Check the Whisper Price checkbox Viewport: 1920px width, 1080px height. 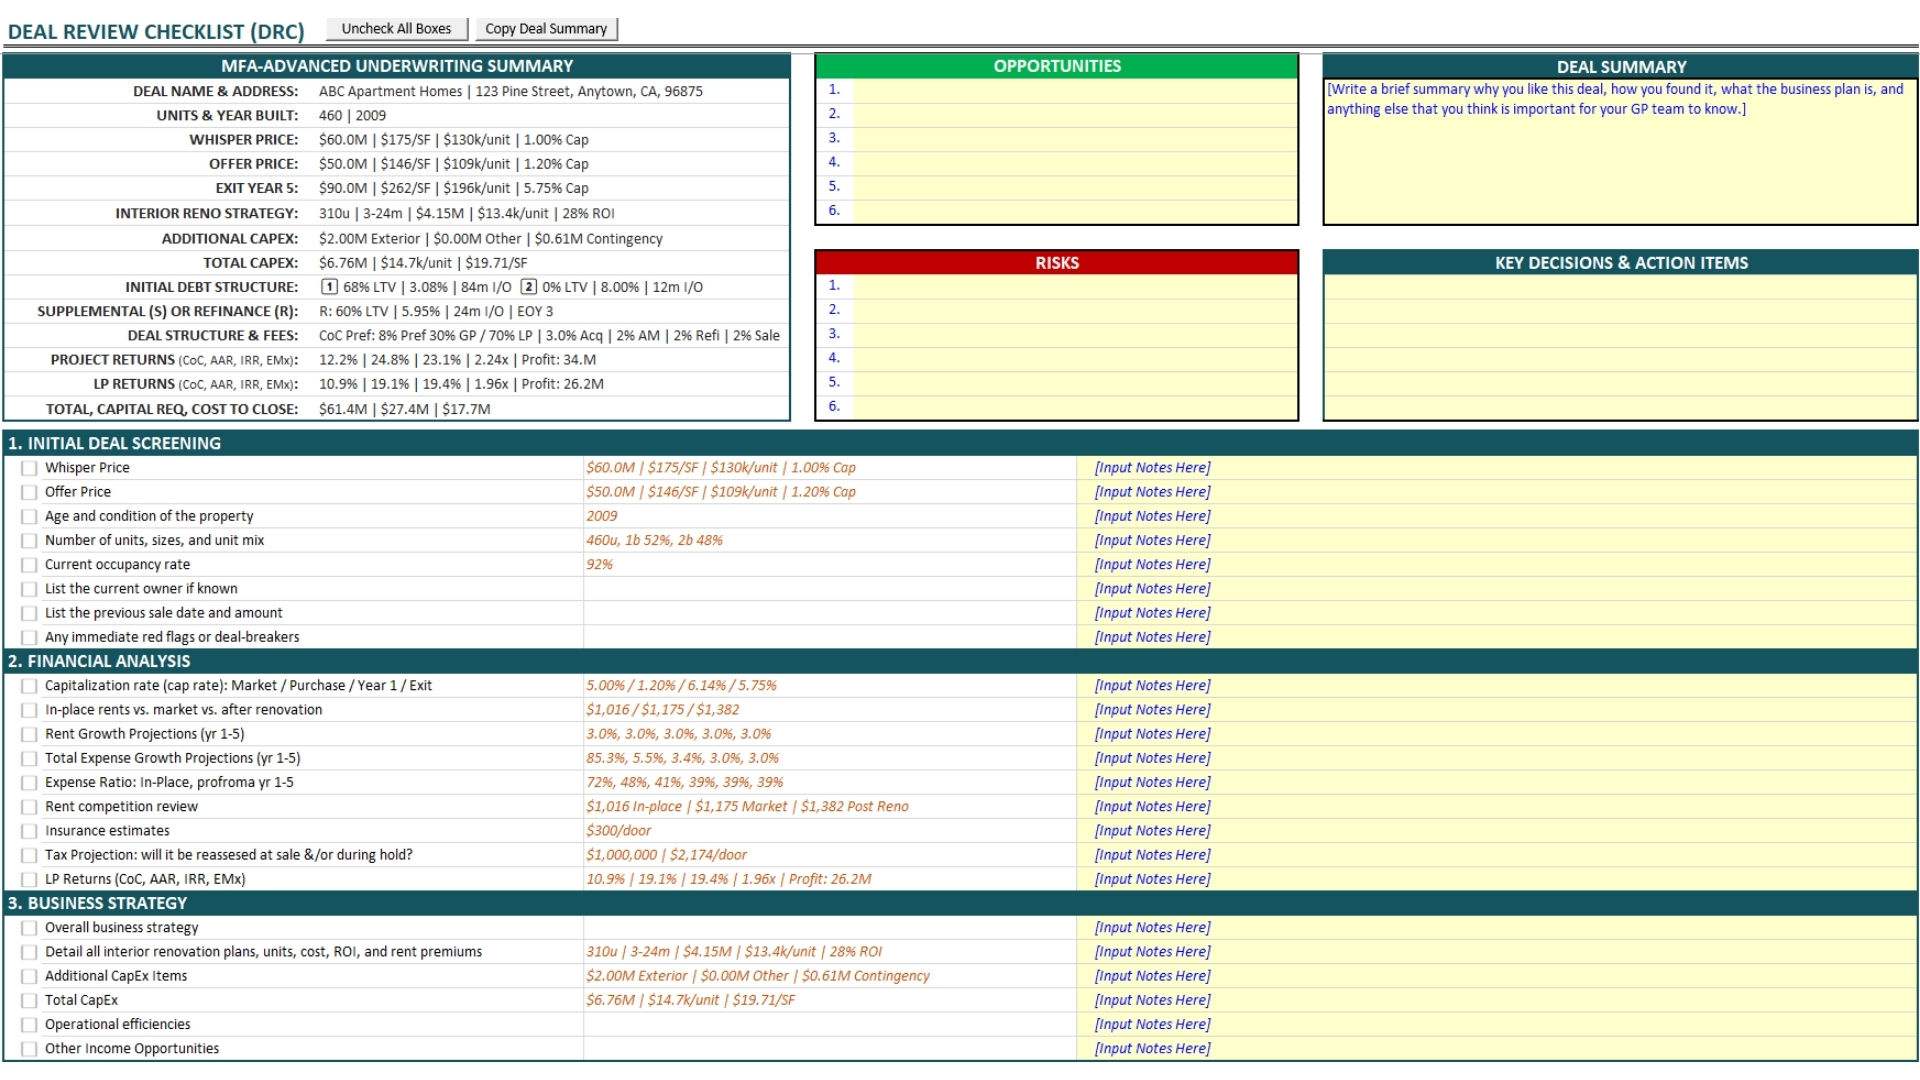29,468
